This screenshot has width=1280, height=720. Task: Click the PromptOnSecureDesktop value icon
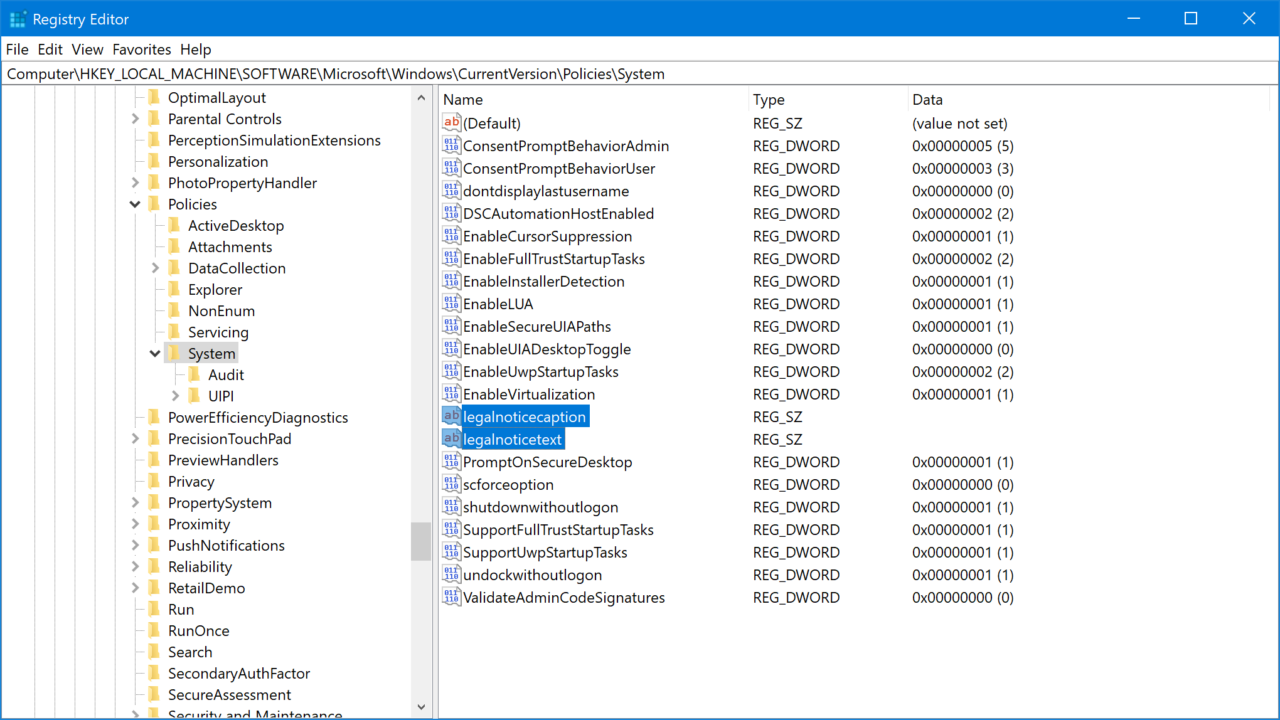tap(451, 461)
